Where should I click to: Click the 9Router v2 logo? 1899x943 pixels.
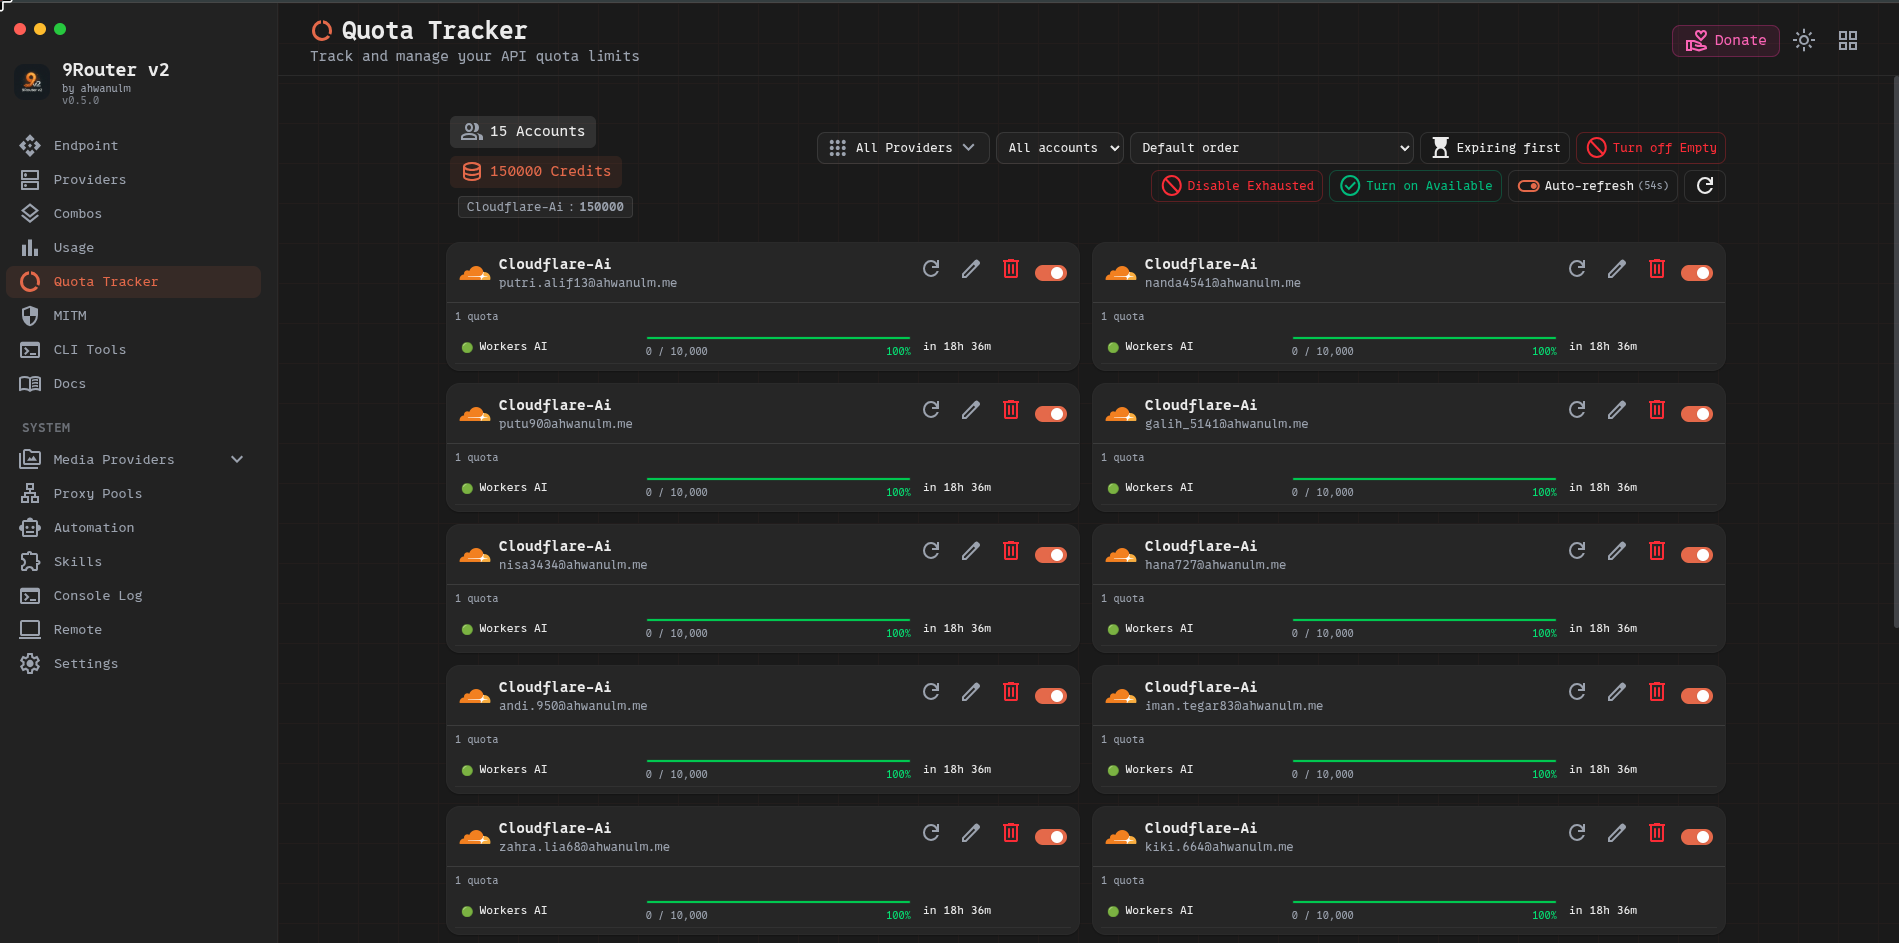coord(32,82)
